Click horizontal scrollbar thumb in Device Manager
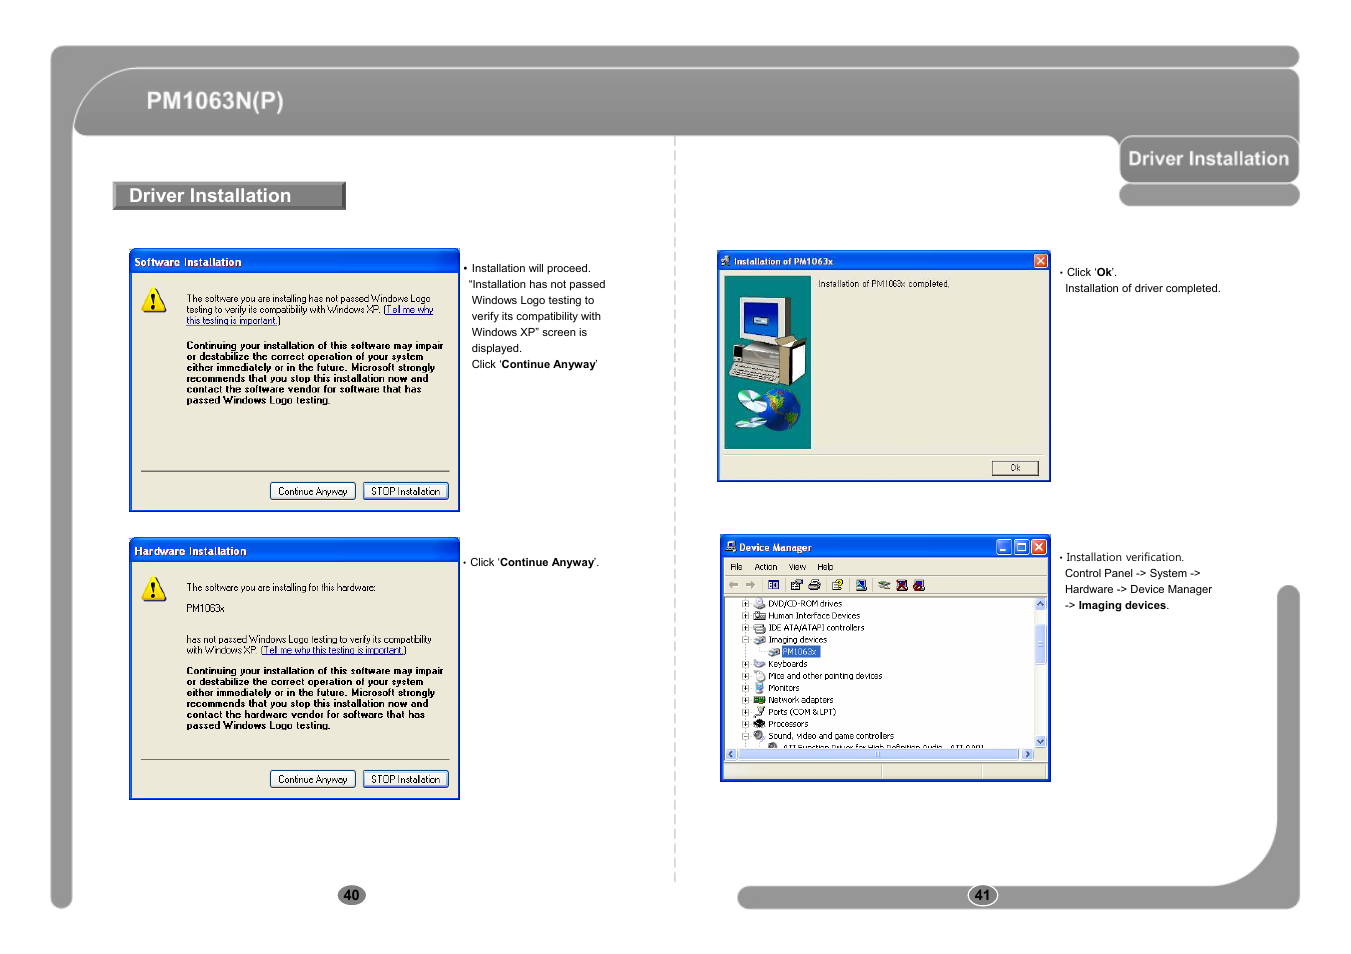Viewport: 1351px width, 954px height. point(879,754)
